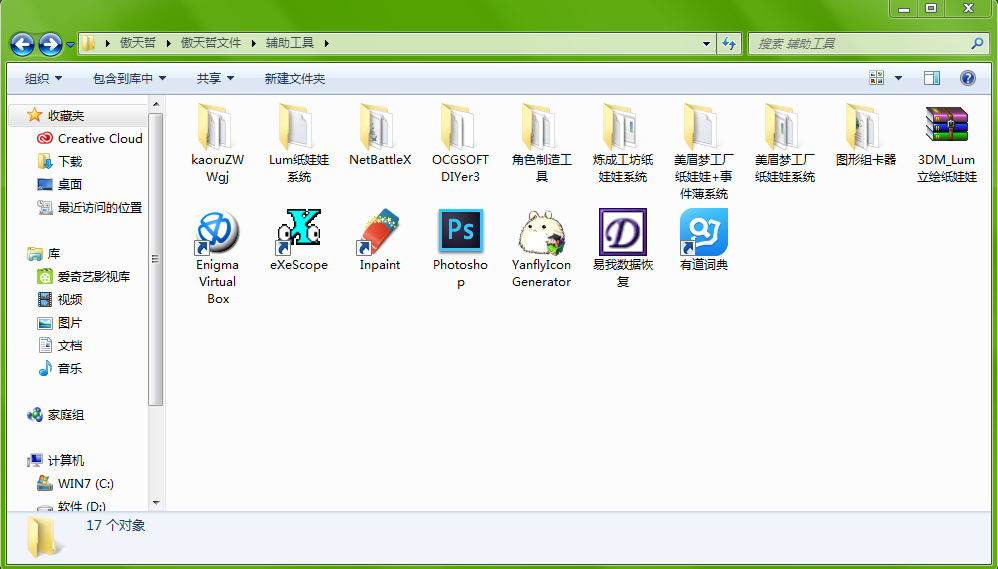Go to 下载 in favorites

(x=60, y=161)
